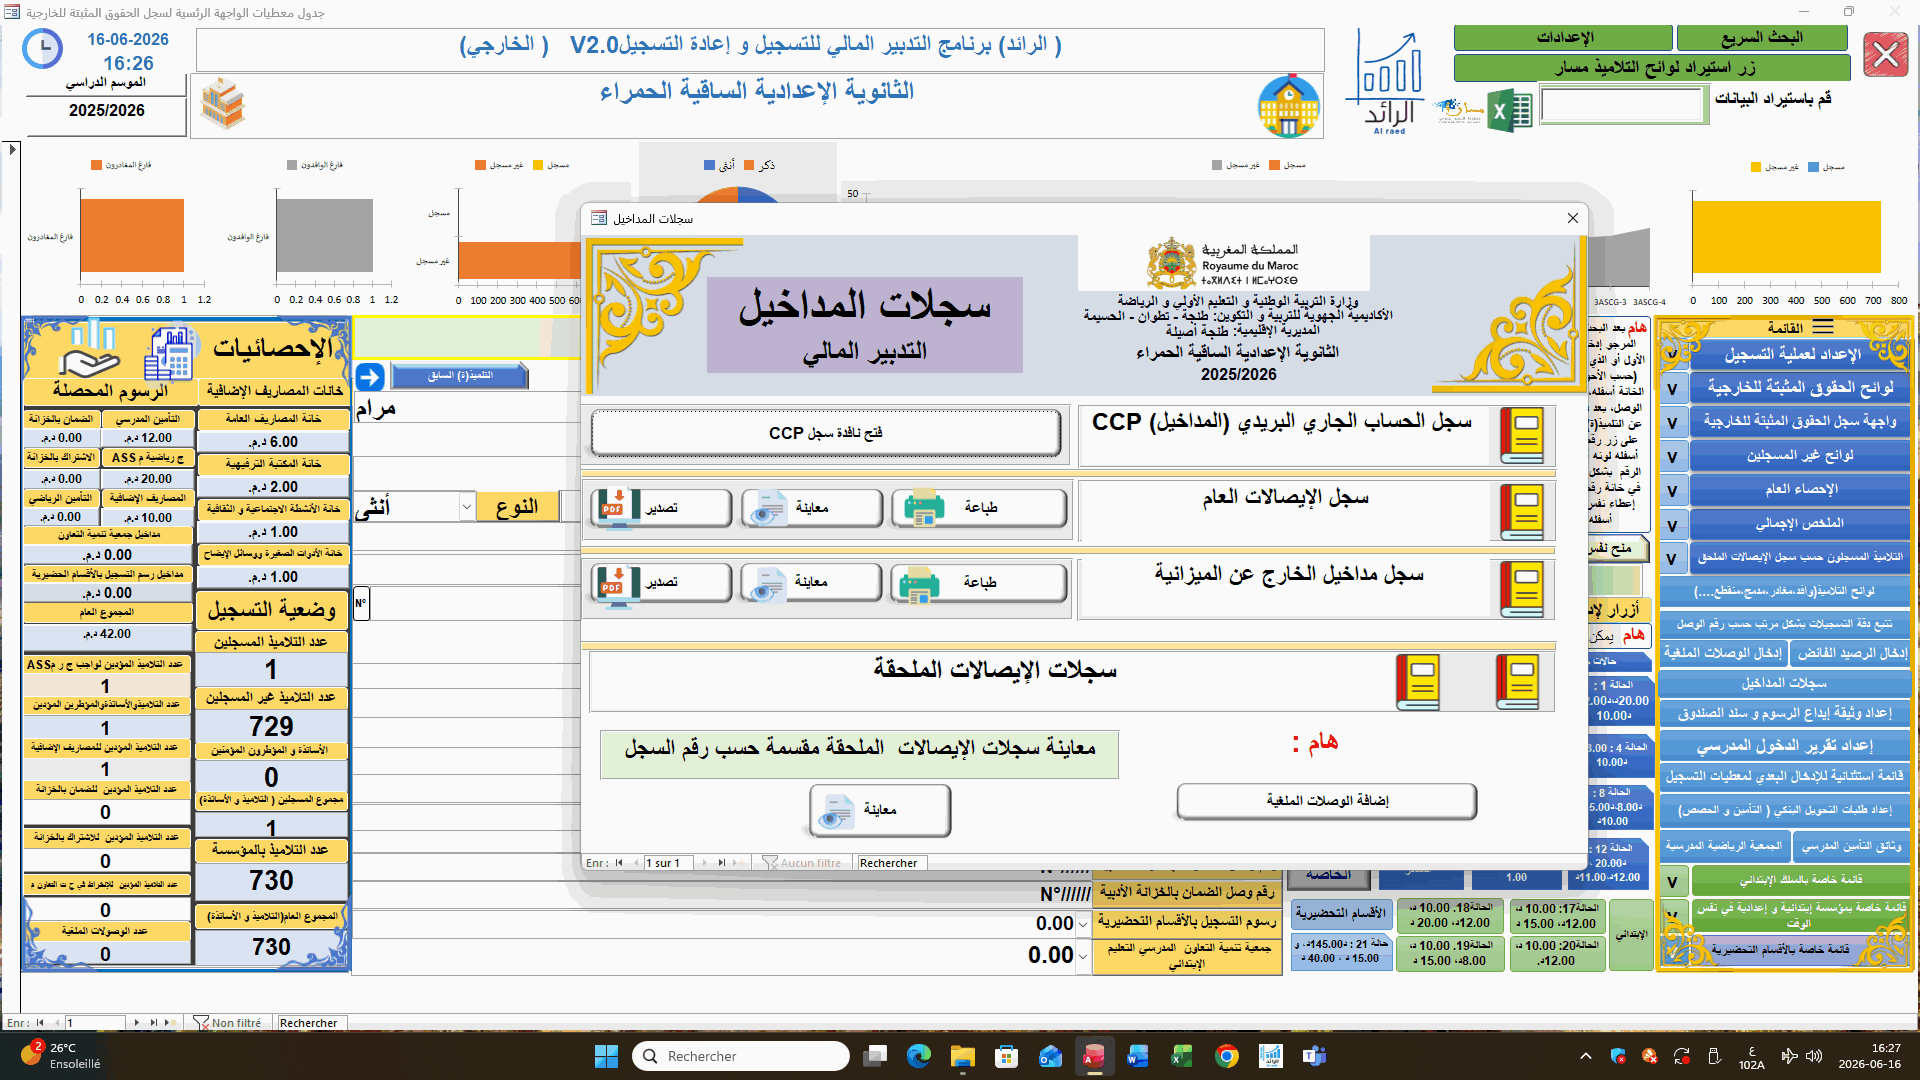Open Microsoft Access from the taskbar

[x=1094, y=1056]
